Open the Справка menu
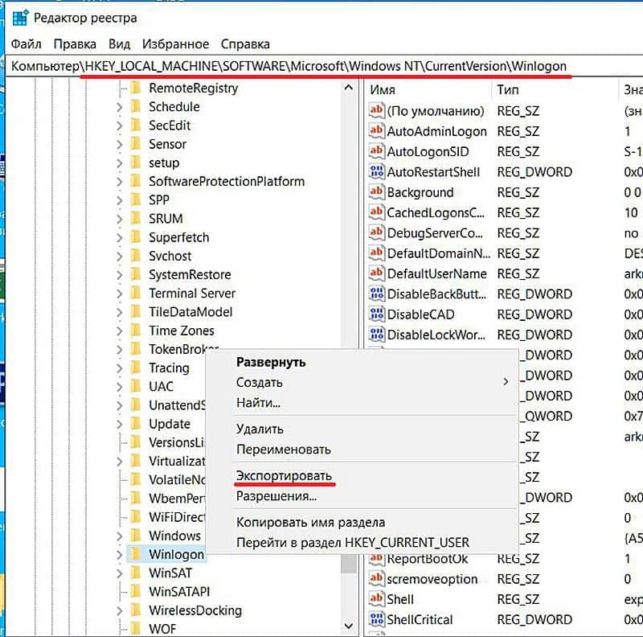The height and width of the screenshot is (637, 643). (x=245, y=44)
